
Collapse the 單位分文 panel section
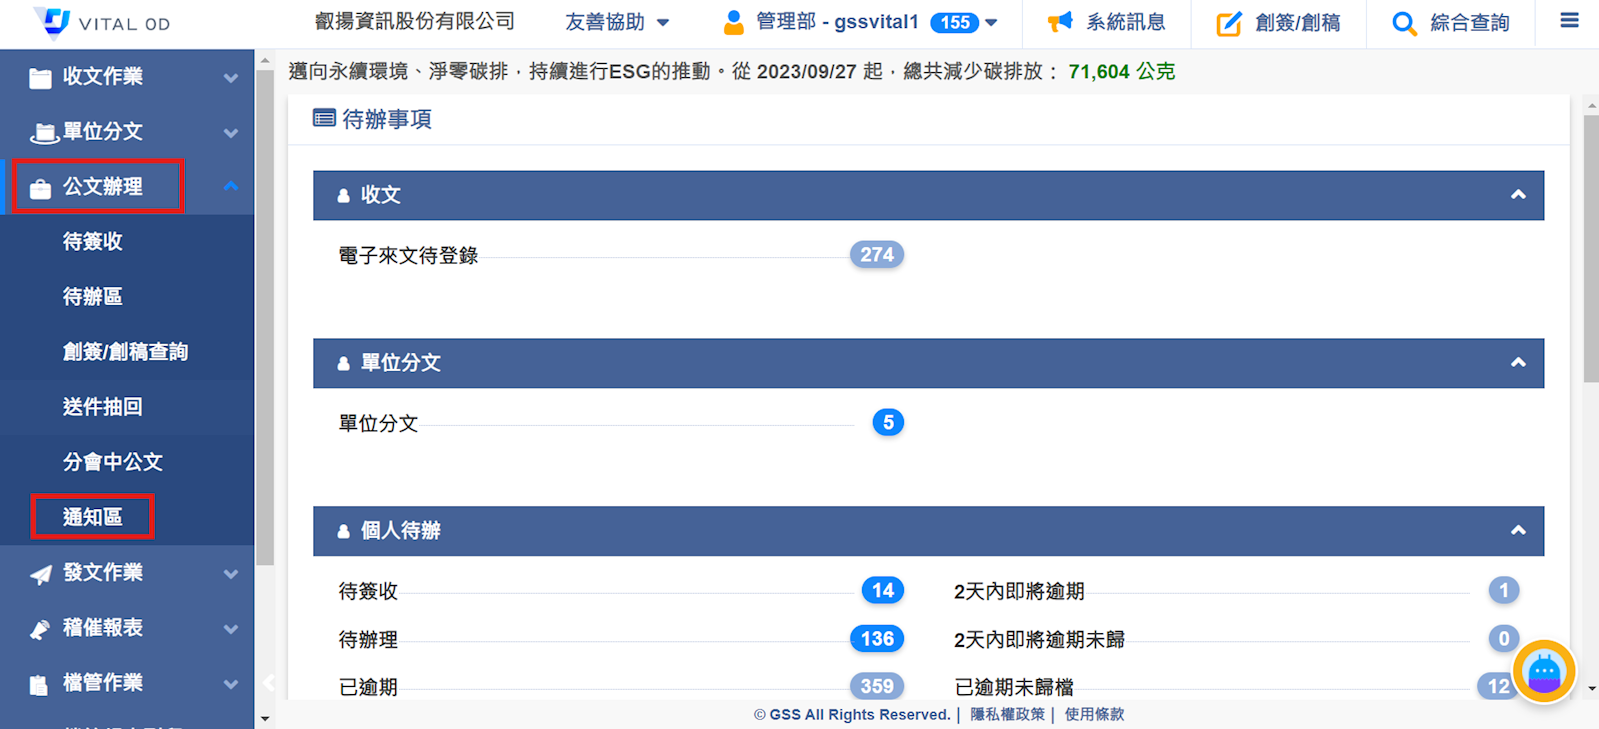coord(1517,363)
